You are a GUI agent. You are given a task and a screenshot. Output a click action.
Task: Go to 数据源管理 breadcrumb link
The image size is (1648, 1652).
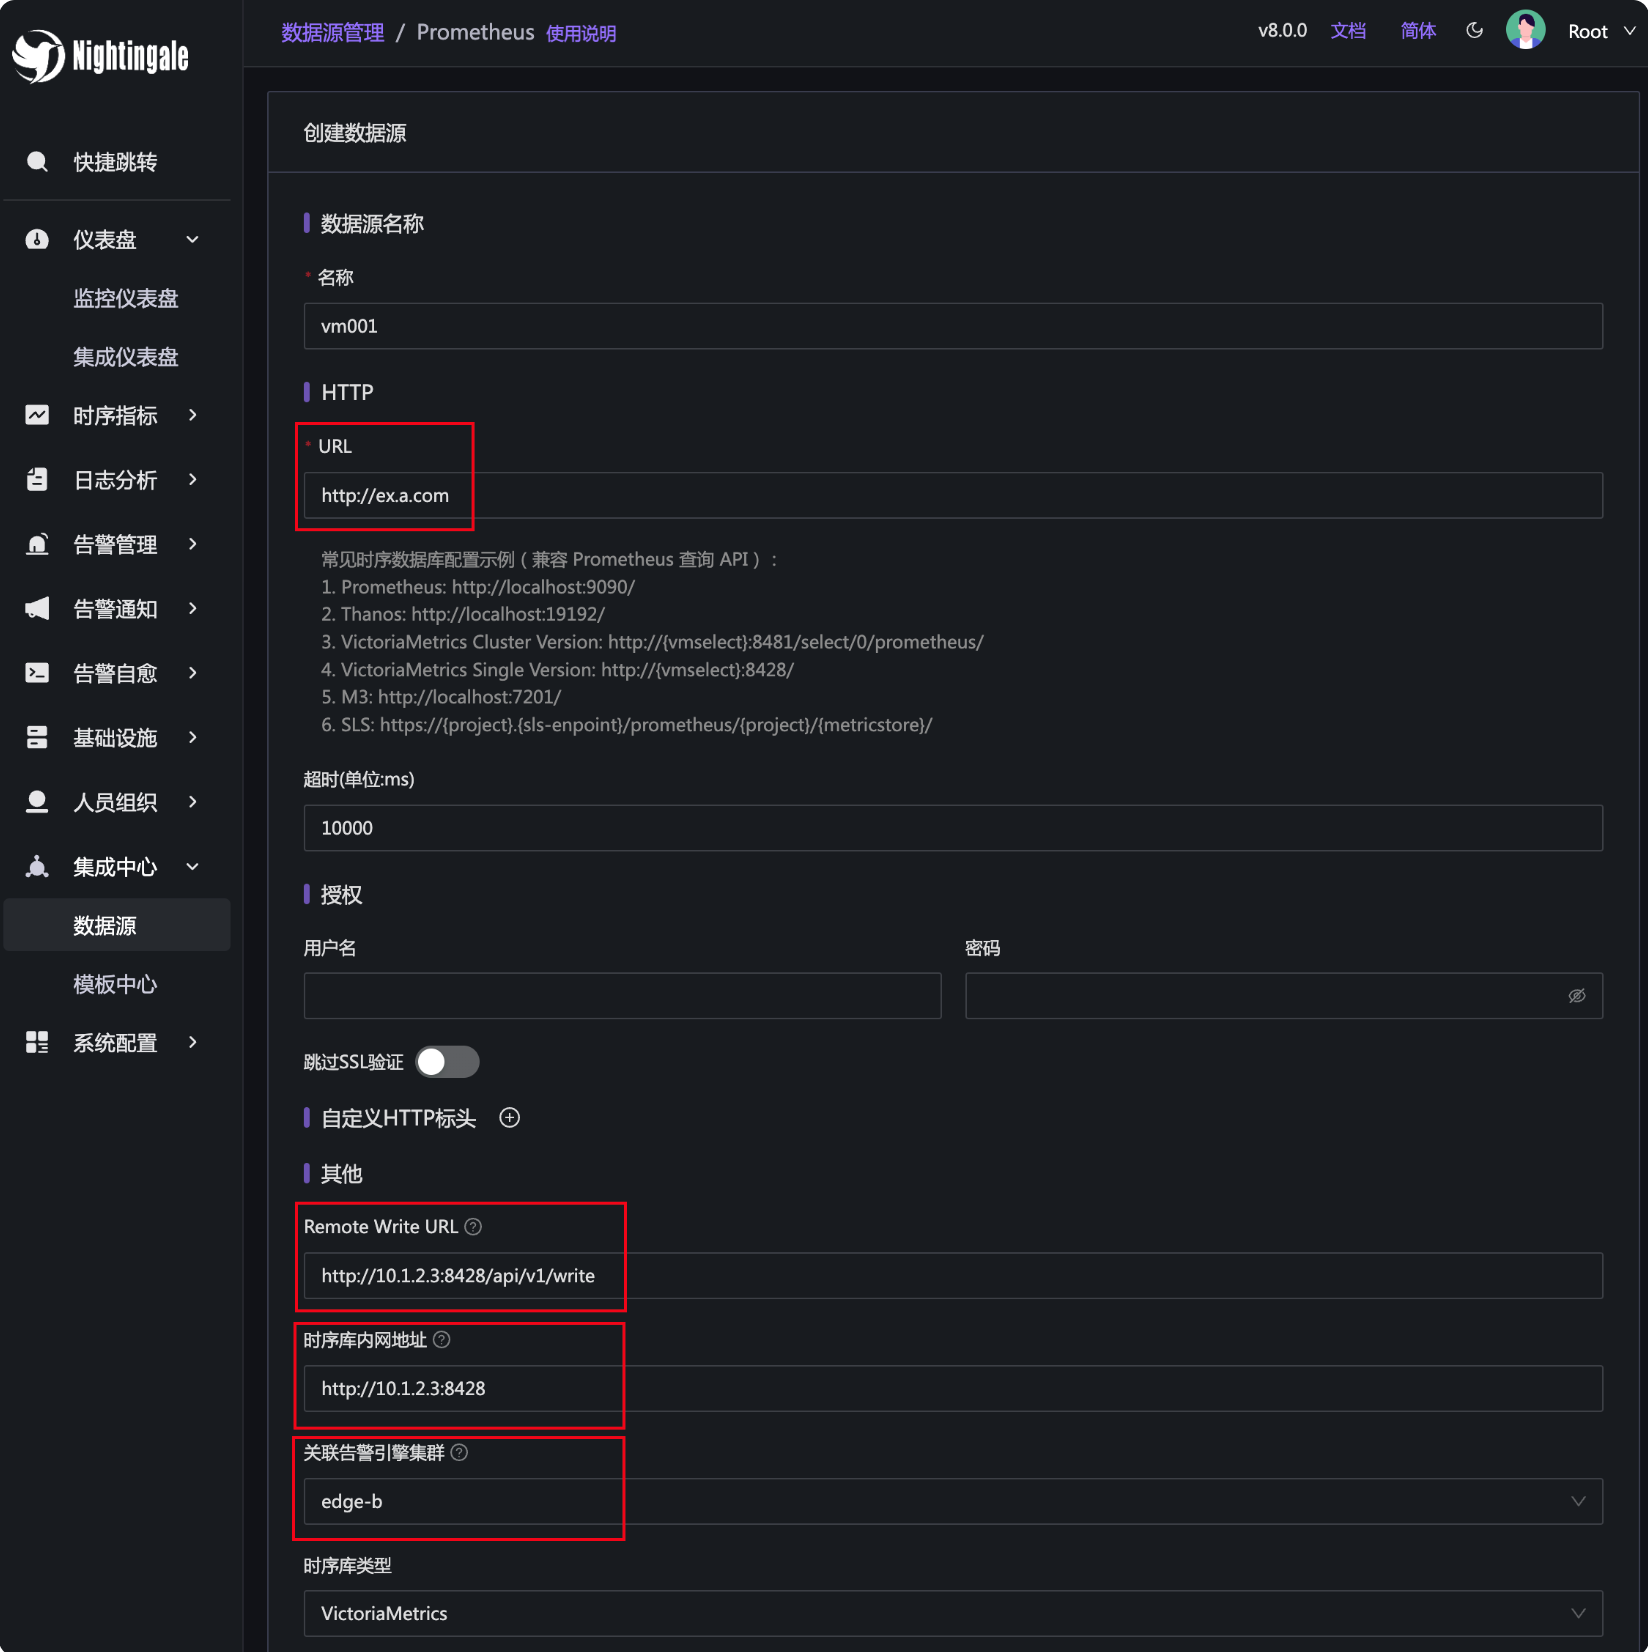click(x=333, y=32)
